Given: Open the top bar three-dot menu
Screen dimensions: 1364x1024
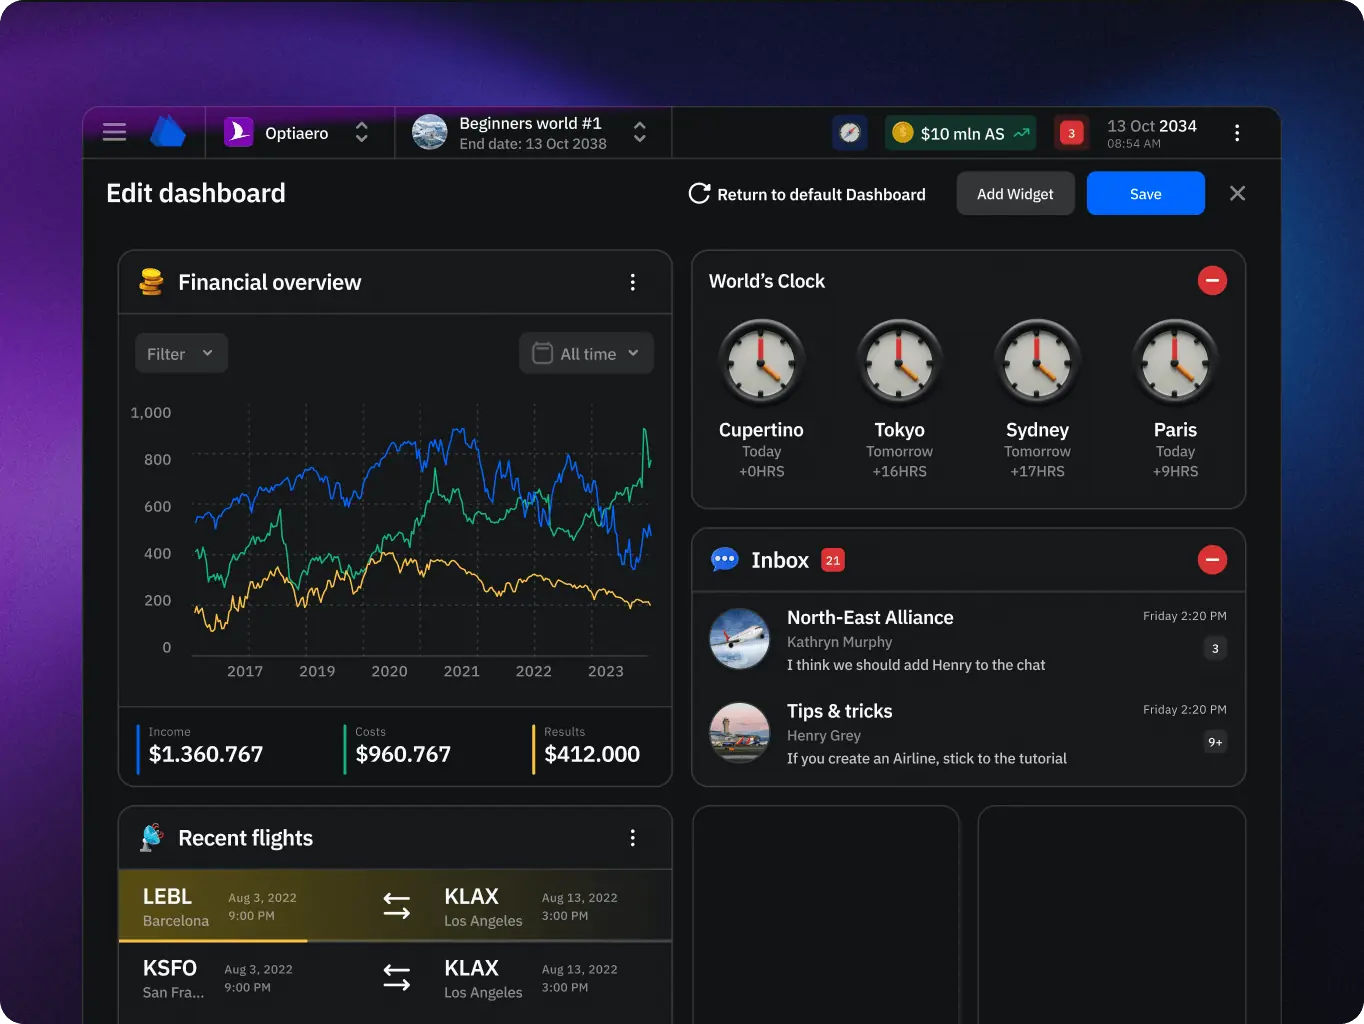Looking at the screenshot, I should coord(1237,133).
